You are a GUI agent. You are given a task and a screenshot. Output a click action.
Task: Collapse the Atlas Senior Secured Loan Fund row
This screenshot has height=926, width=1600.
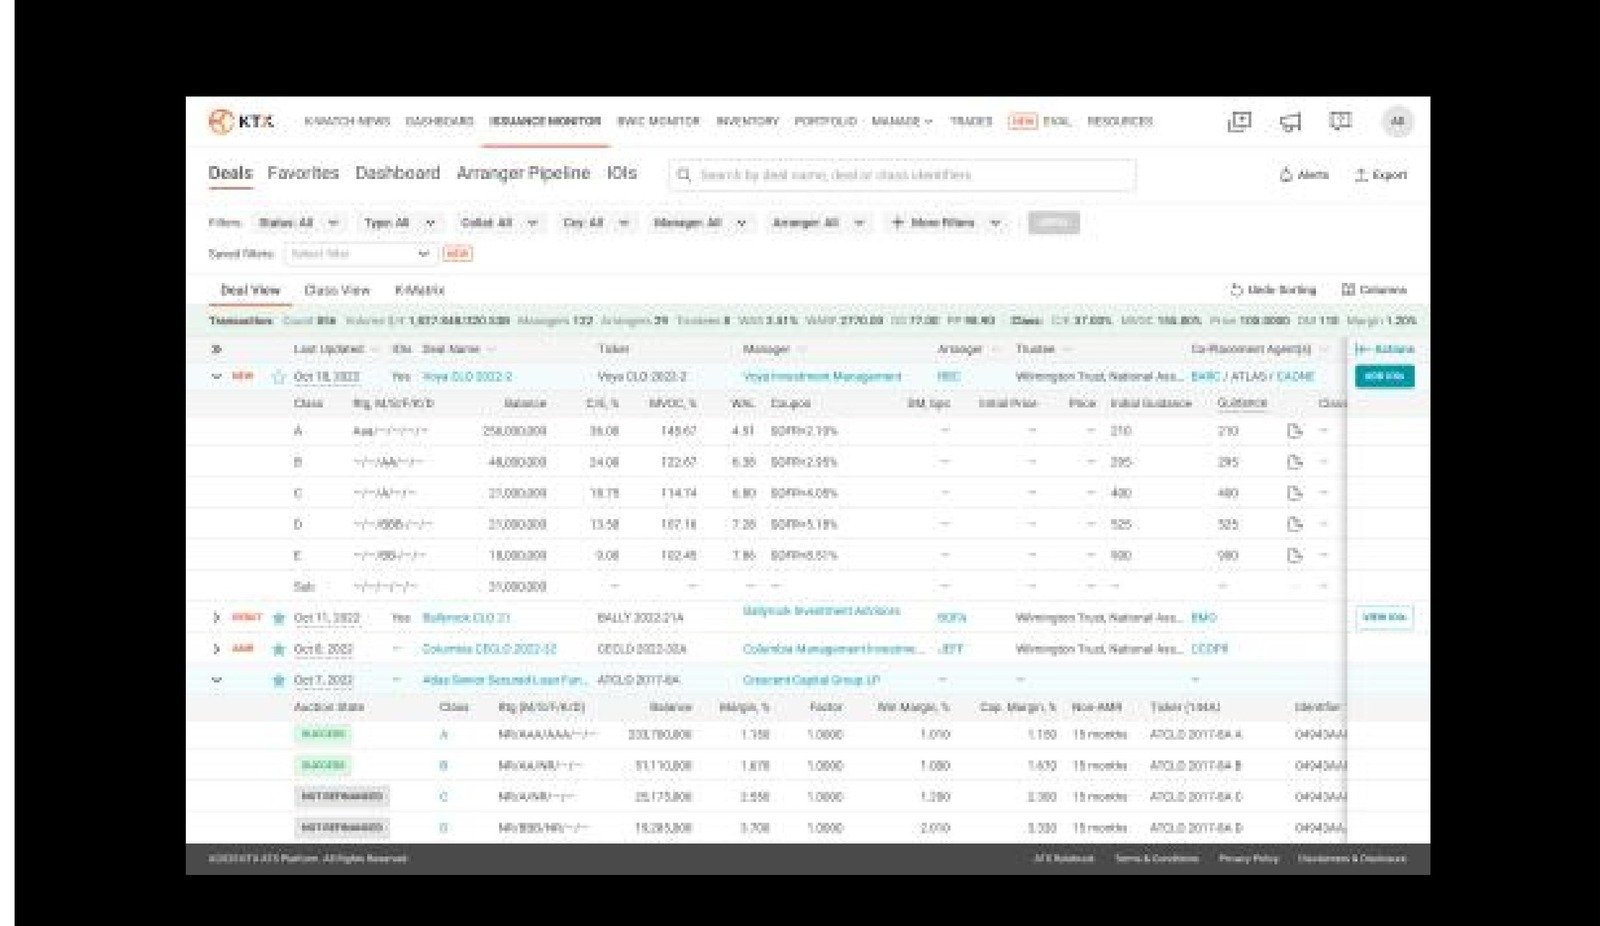click(216, 680)
